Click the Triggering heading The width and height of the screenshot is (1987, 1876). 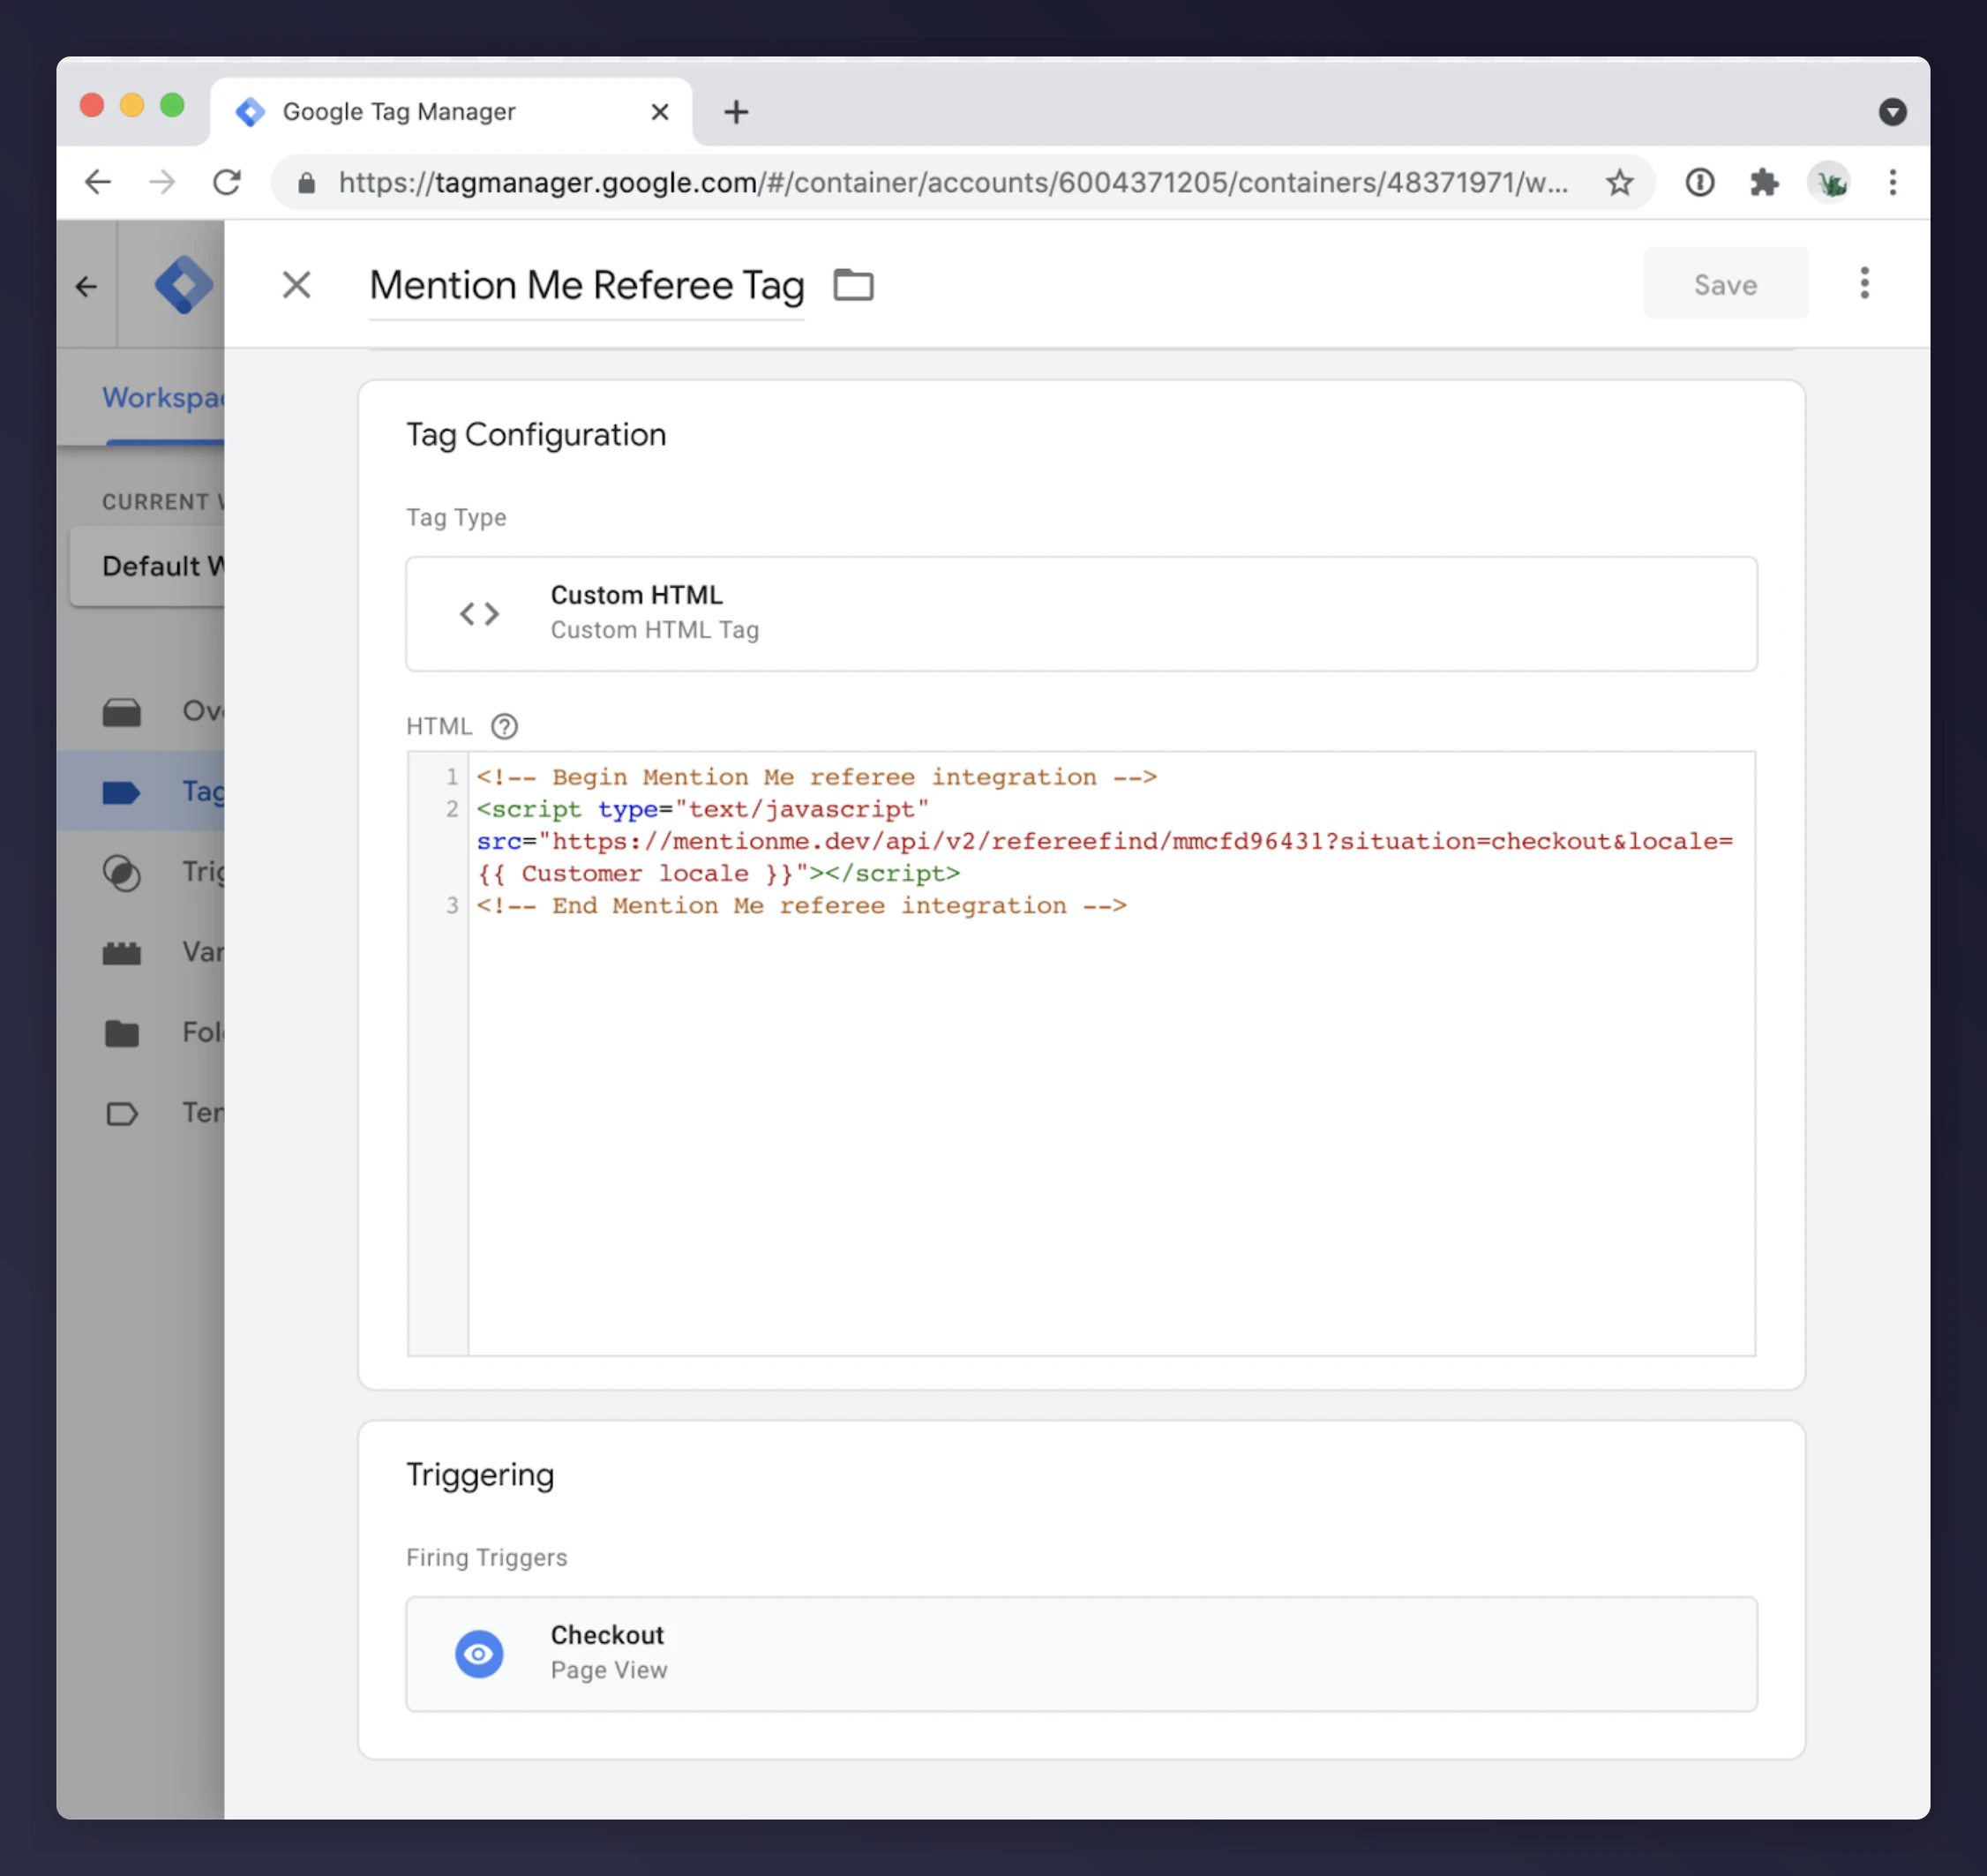pos(480,1475)
